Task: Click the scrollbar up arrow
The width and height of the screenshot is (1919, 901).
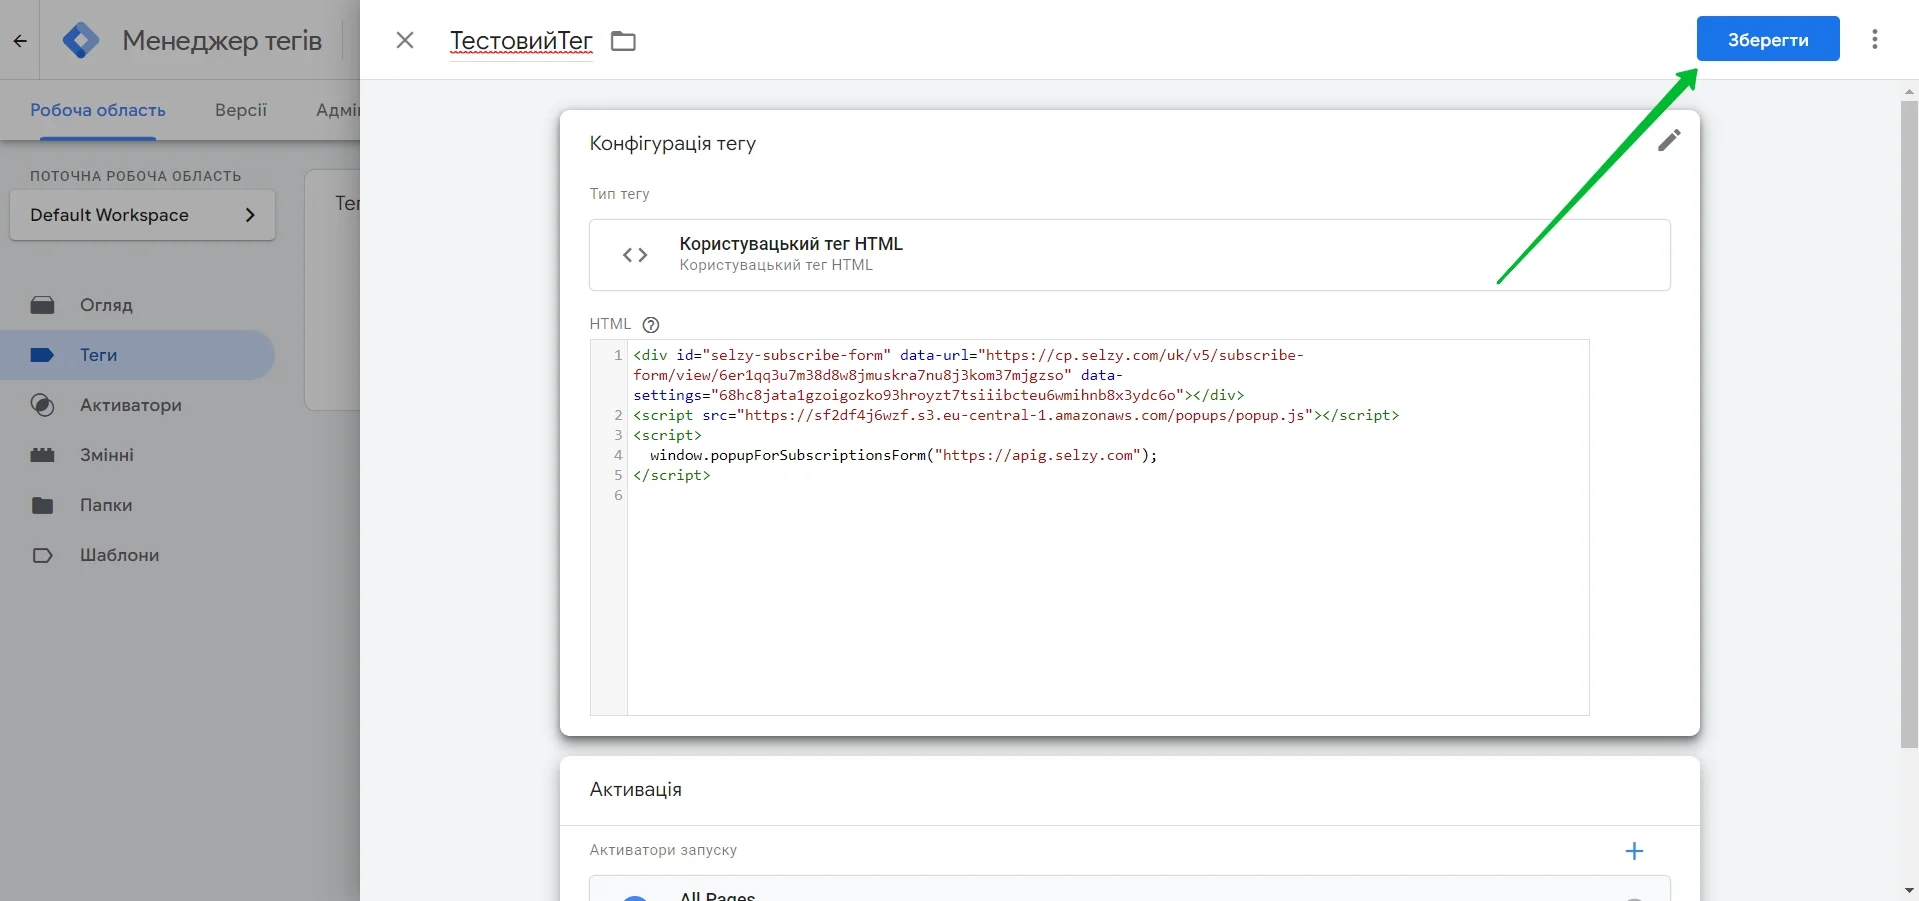Action: point(1909,91)
